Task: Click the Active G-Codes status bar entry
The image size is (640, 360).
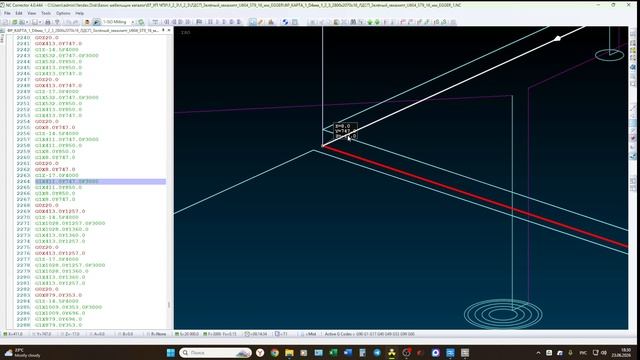Action: click(x=369, y=334)
